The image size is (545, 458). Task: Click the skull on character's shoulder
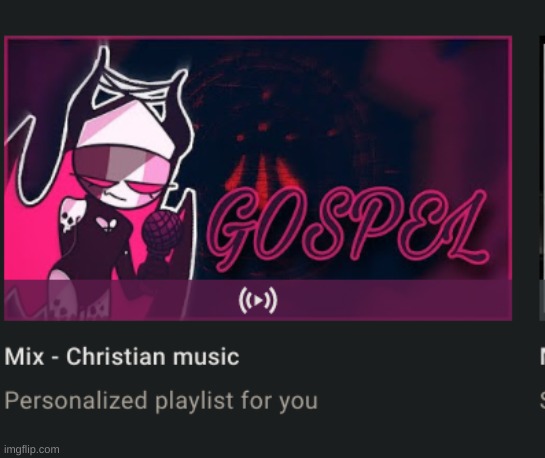67,220
